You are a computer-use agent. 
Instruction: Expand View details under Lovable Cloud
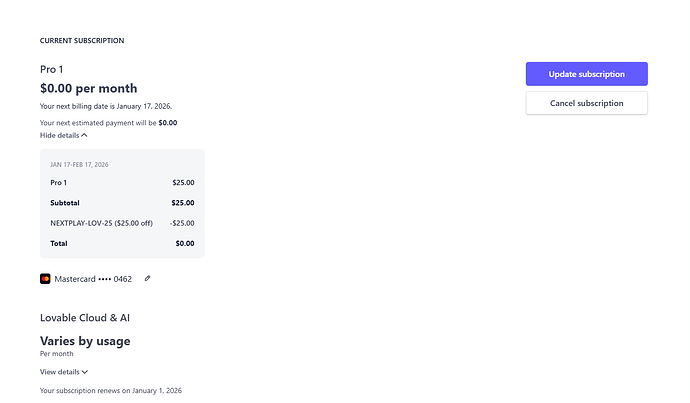click(x=64, y=372)
